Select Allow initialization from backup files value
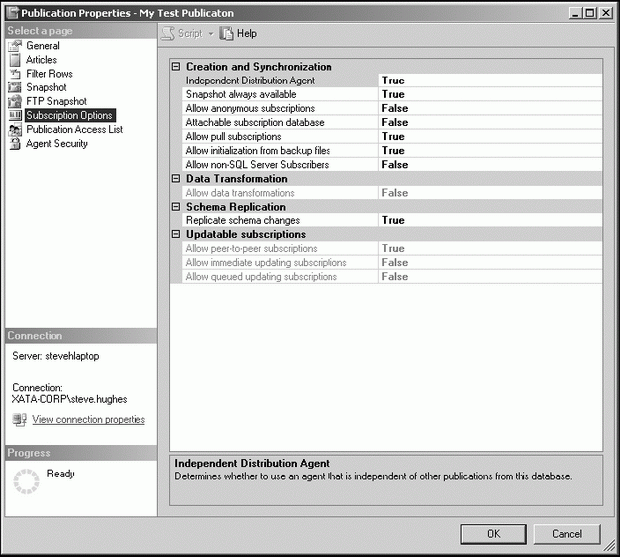This screenshot has width=620, height=557. 490,151
